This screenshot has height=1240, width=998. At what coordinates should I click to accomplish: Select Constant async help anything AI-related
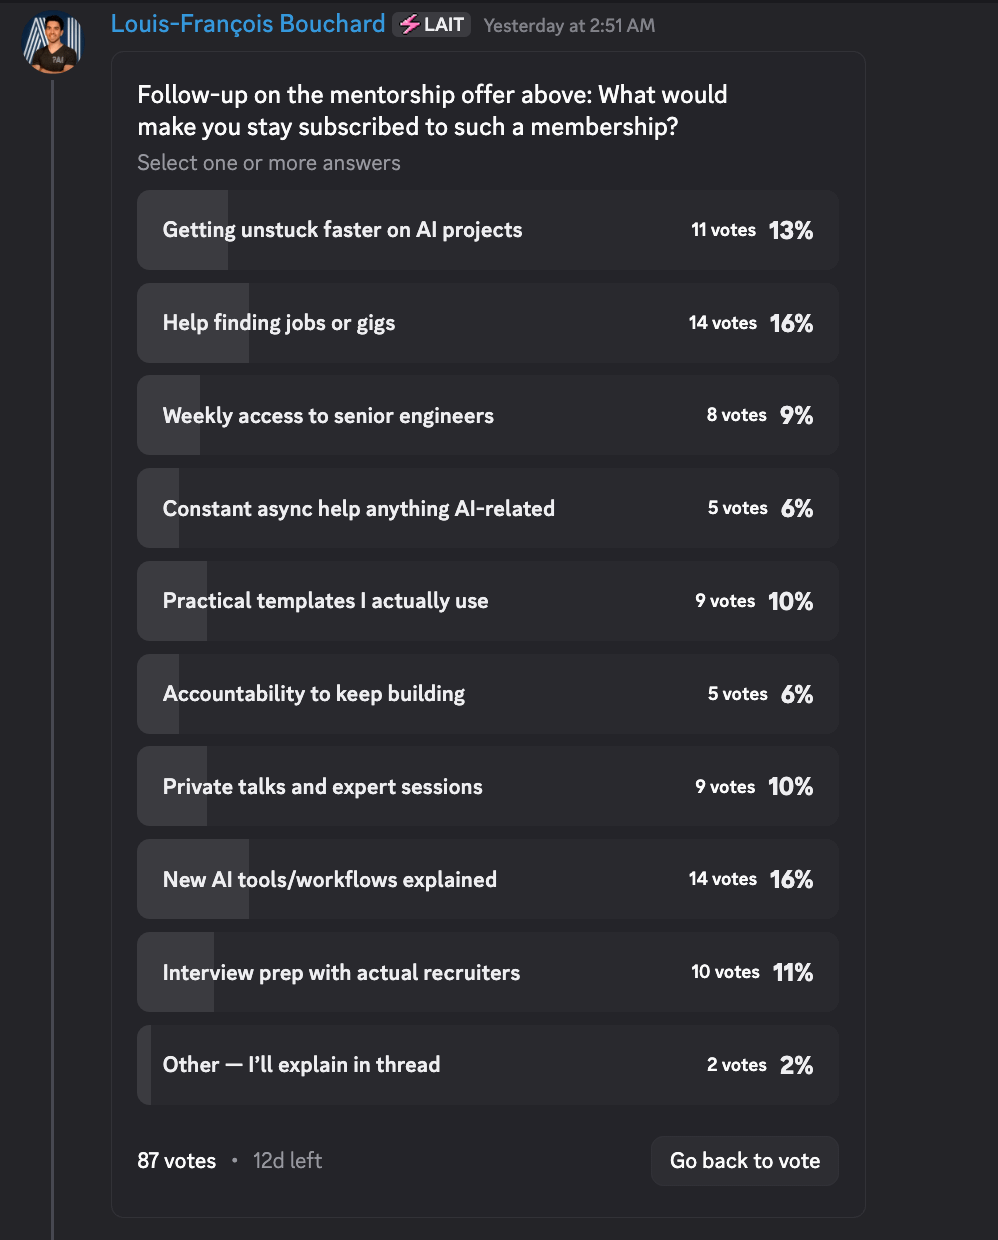point(488,508)
